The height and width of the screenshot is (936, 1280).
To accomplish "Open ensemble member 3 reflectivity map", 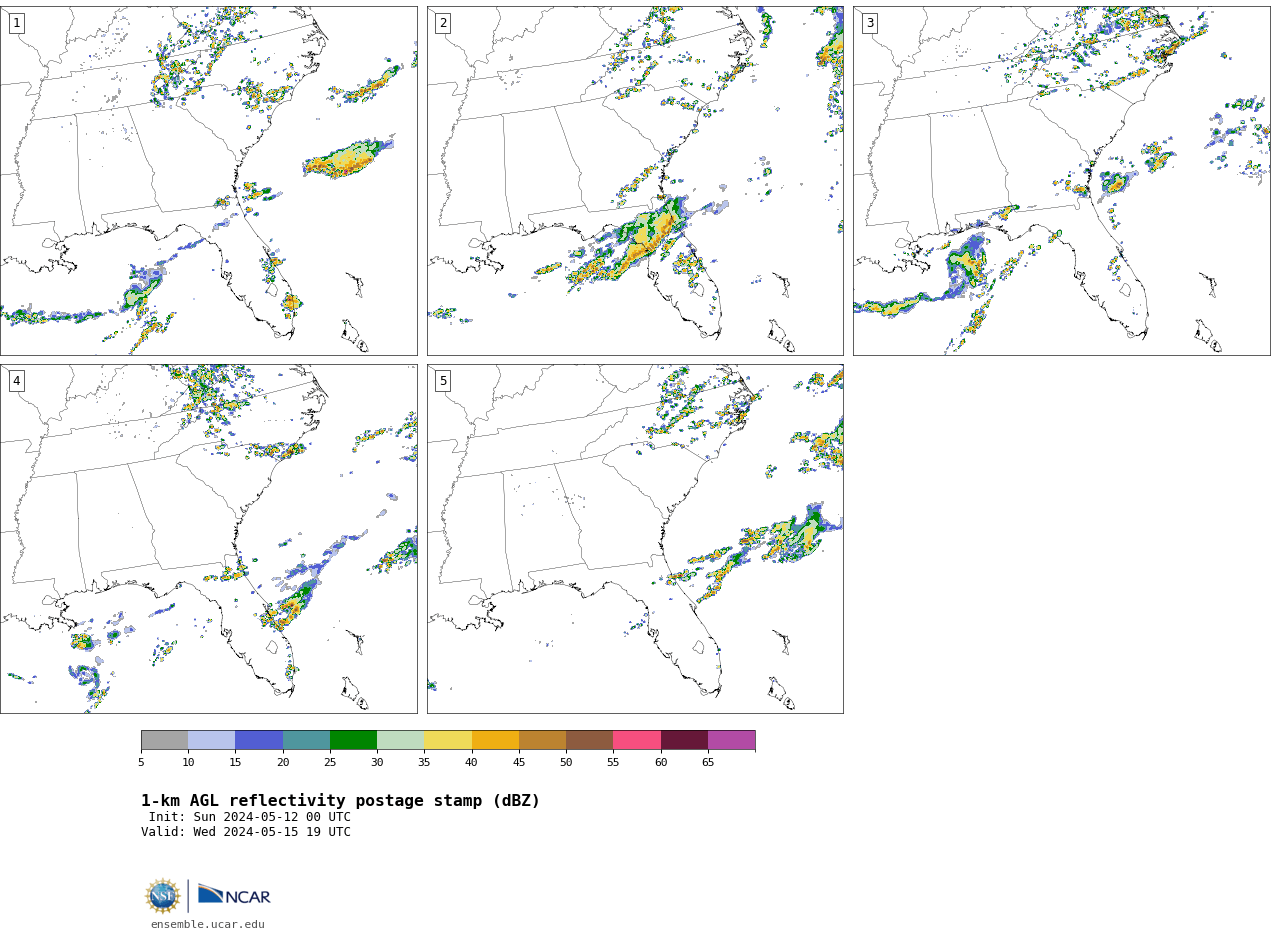I will click(1062, 181).
